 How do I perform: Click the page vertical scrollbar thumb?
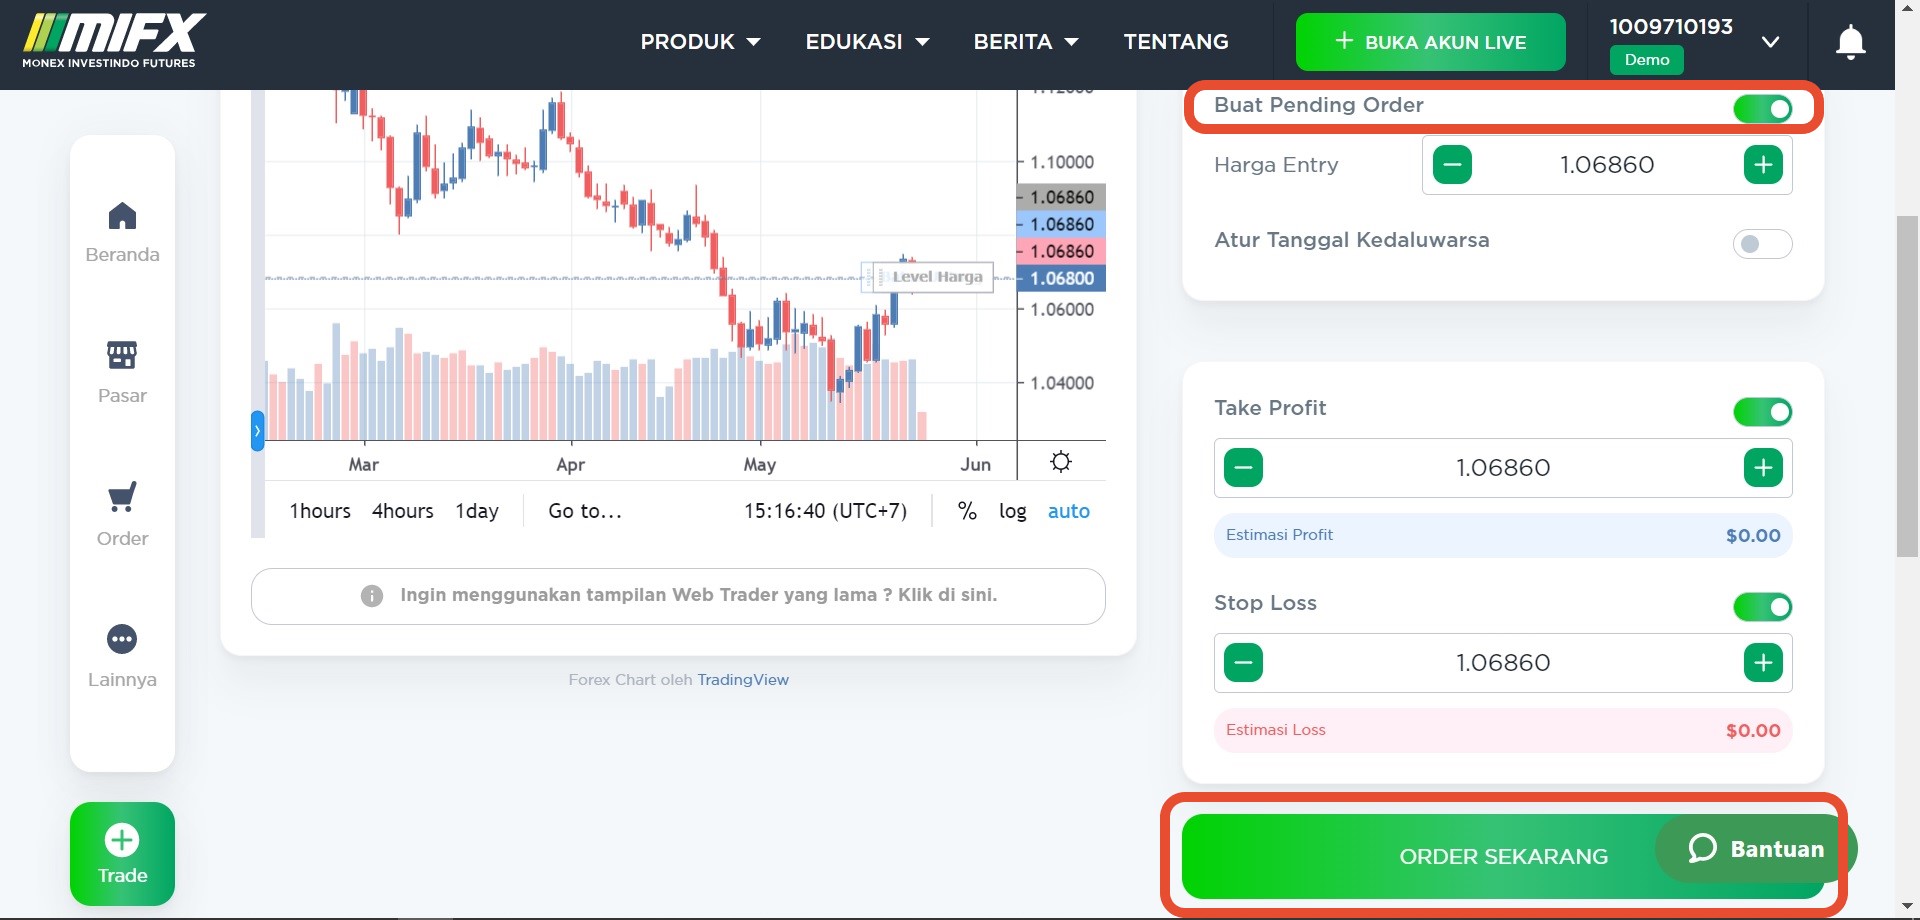(1907, 385)
